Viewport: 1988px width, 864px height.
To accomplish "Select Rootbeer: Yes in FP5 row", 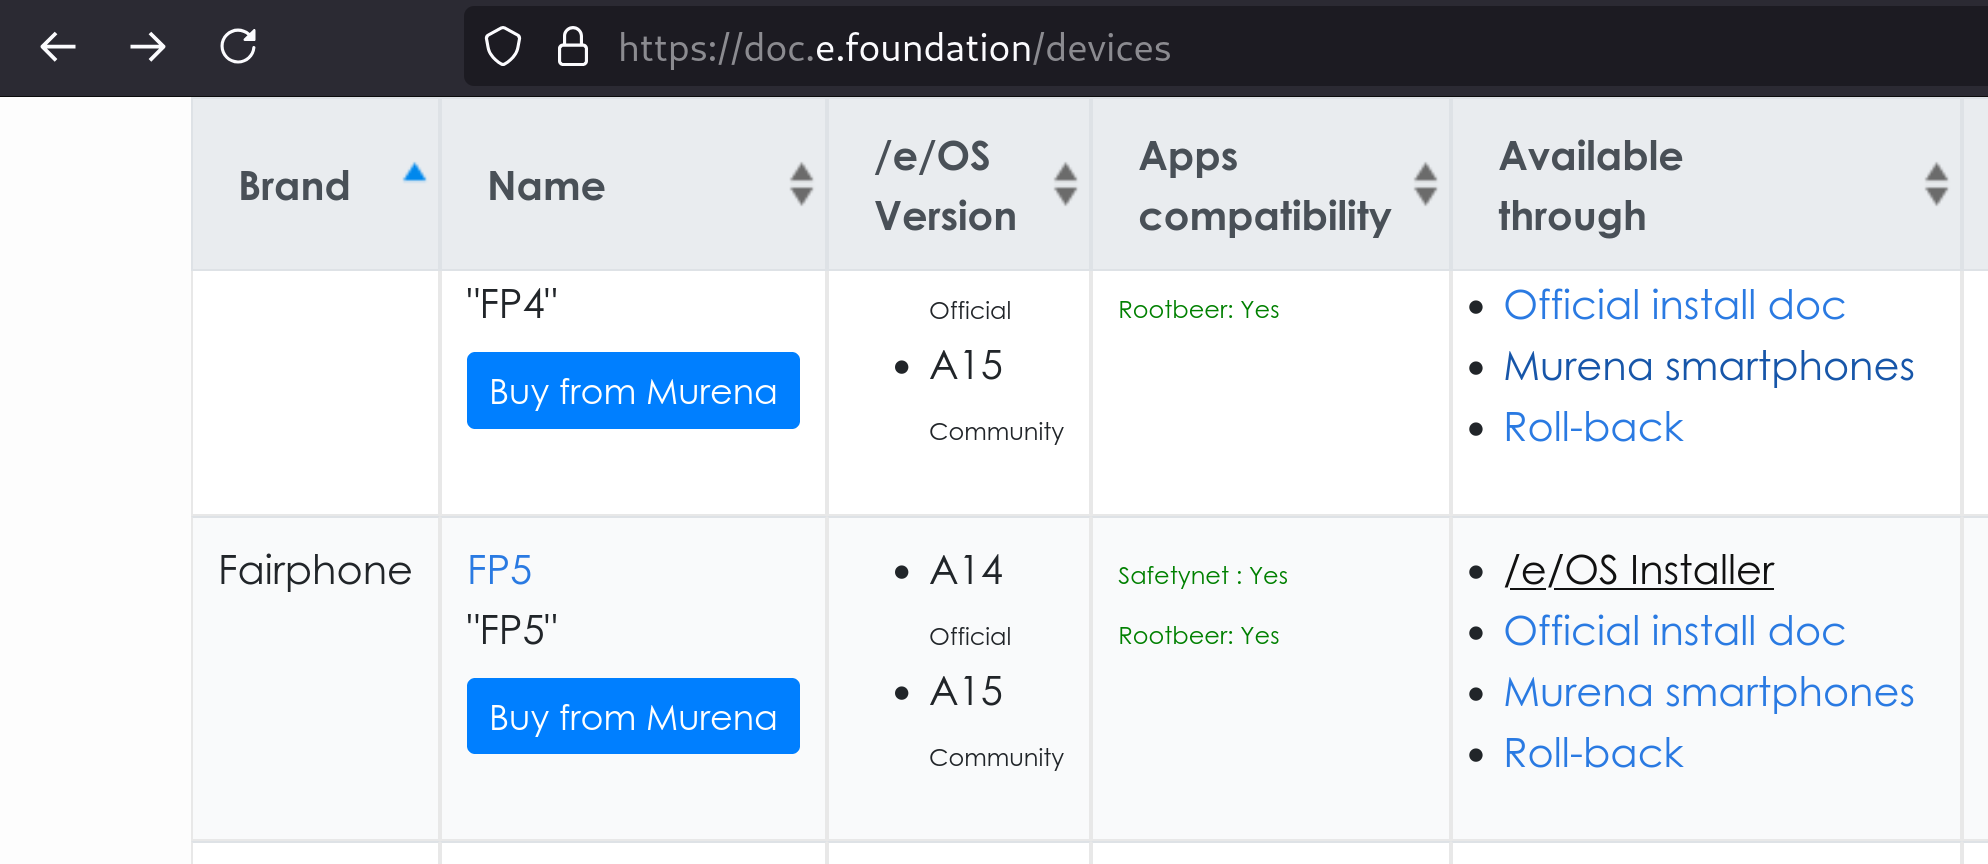I will (1199, 635).
